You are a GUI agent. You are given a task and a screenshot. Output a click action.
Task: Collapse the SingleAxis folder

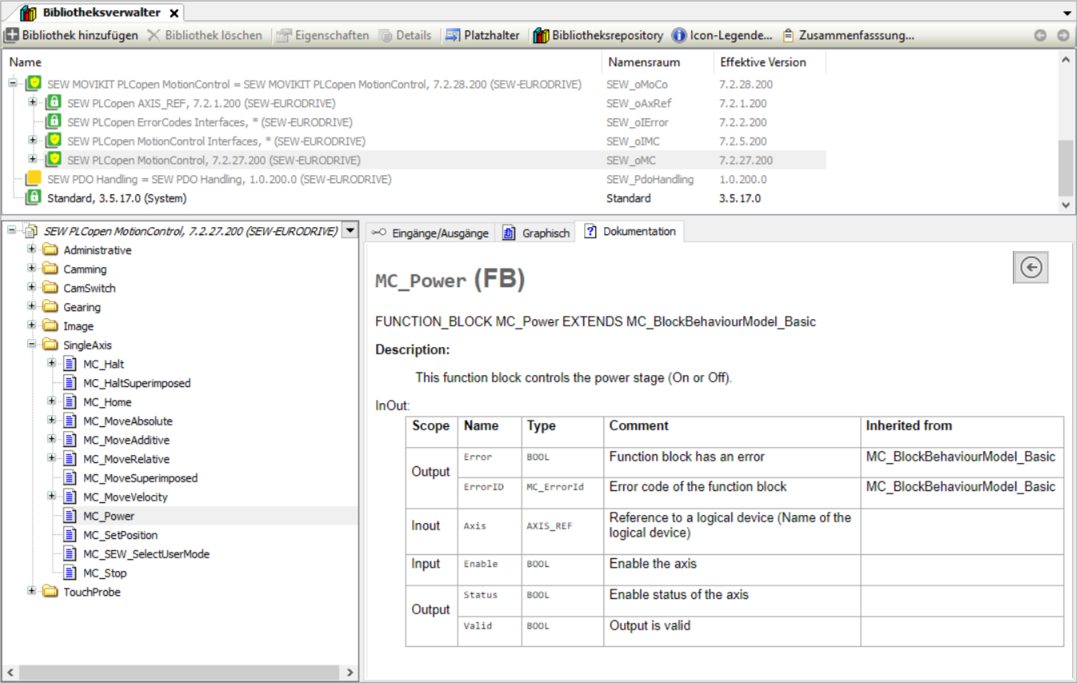(32, 345)
